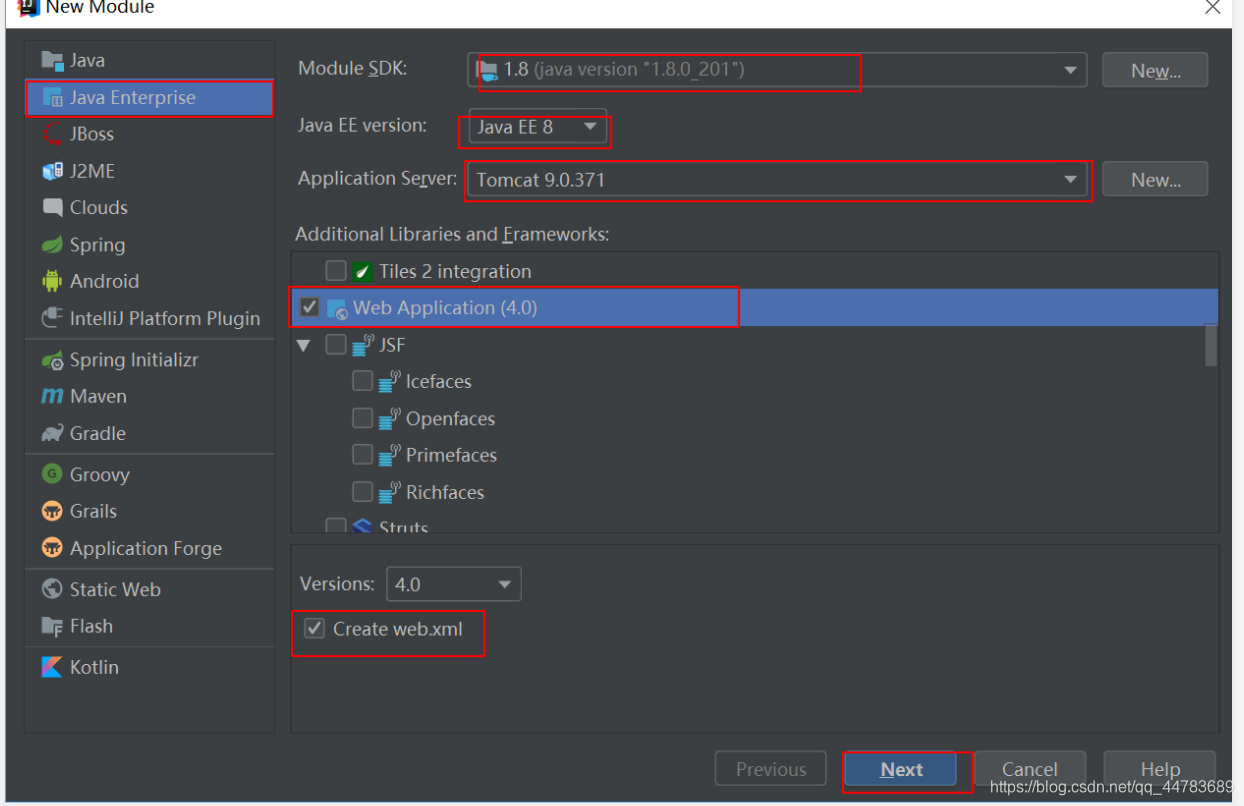
Task: Enable the Tiles 2 integration checkbox
Action: pyautogui.click(x=336, y=271)
